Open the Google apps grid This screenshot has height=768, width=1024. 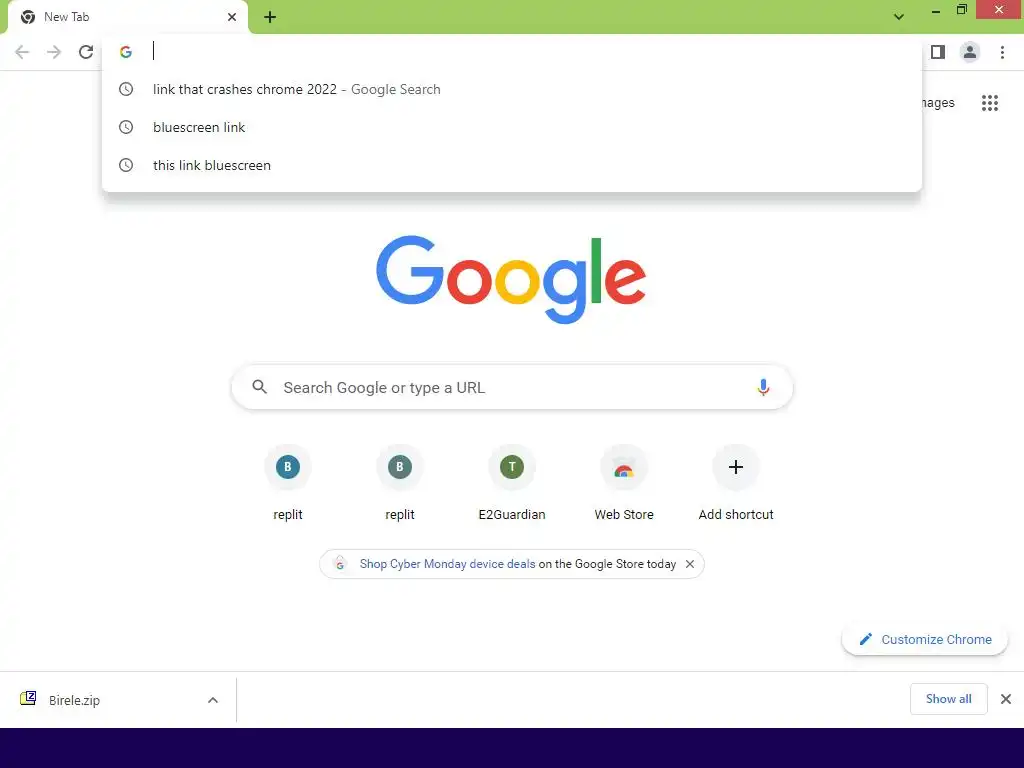pyautogui.click(x=990, y=103)
